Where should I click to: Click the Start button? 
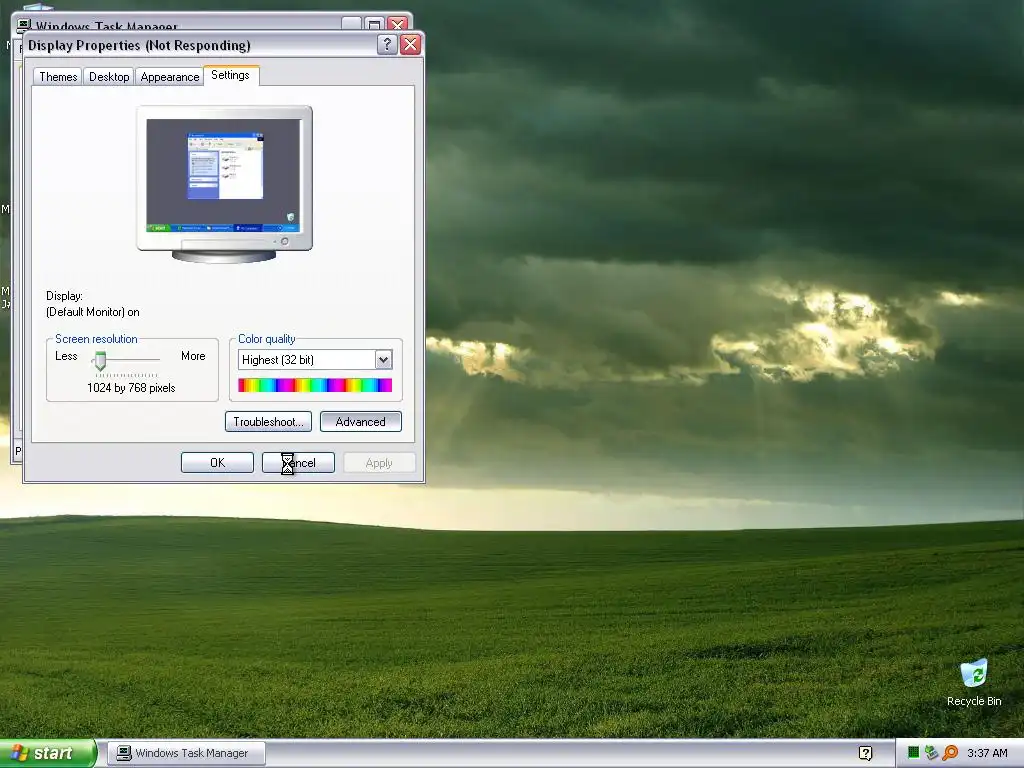pyautogui.click(x=48, y=753)
